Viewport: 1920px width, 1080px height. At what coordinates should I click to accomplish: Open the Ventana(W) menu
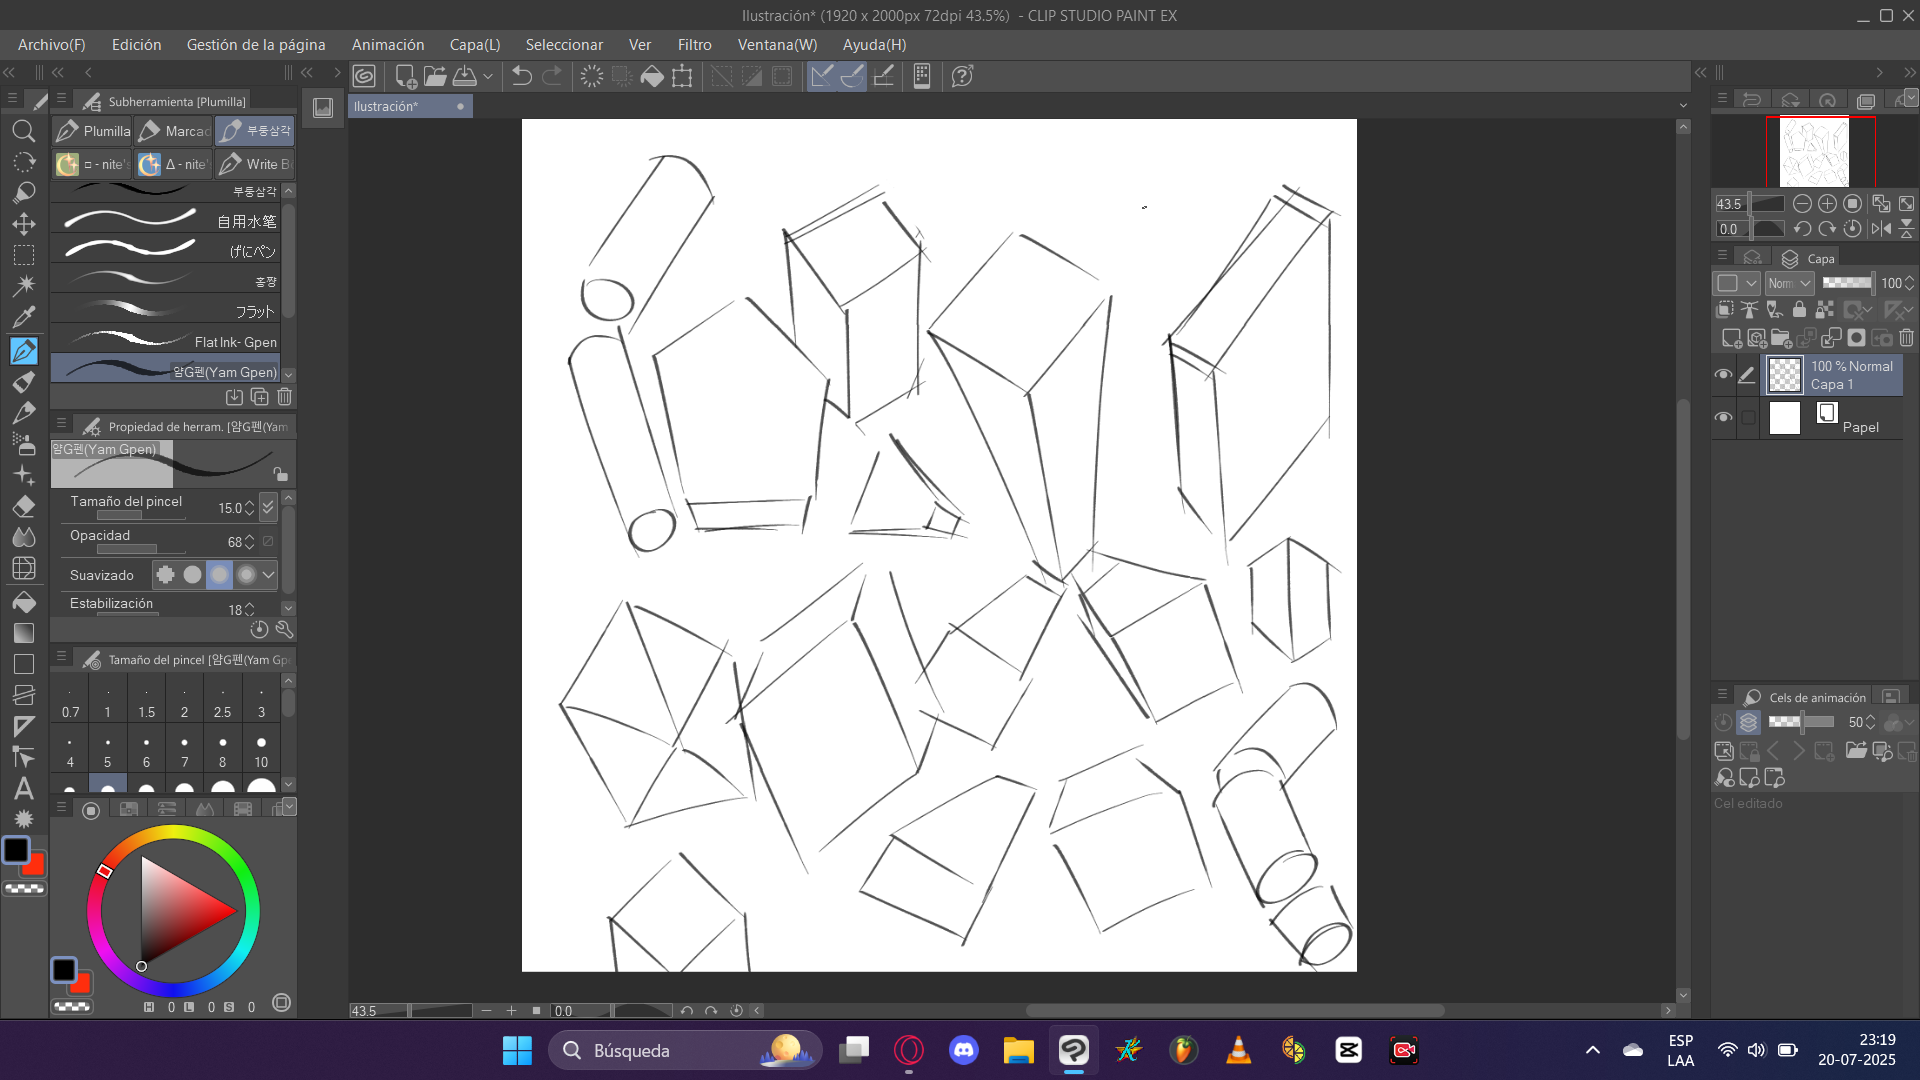777,45
